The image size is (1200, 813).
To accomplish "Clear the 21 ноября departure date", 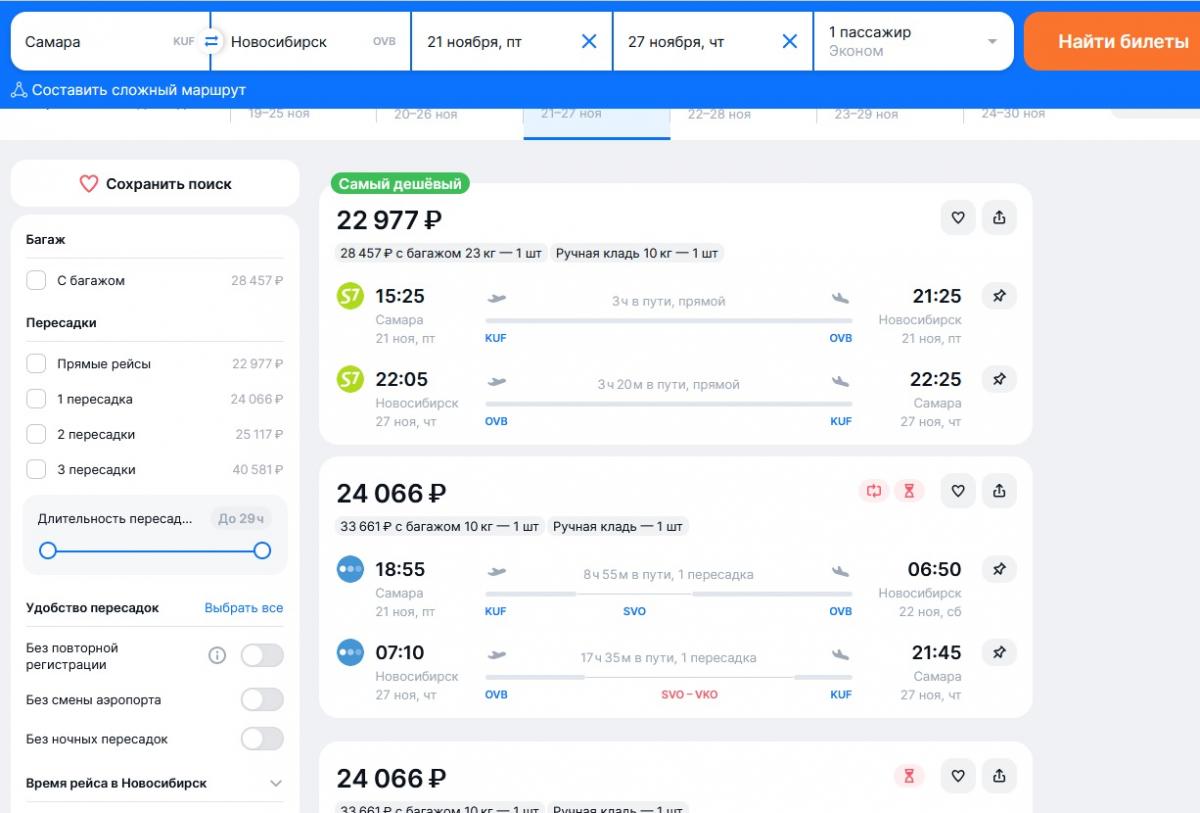I will (x=589, y=41).
